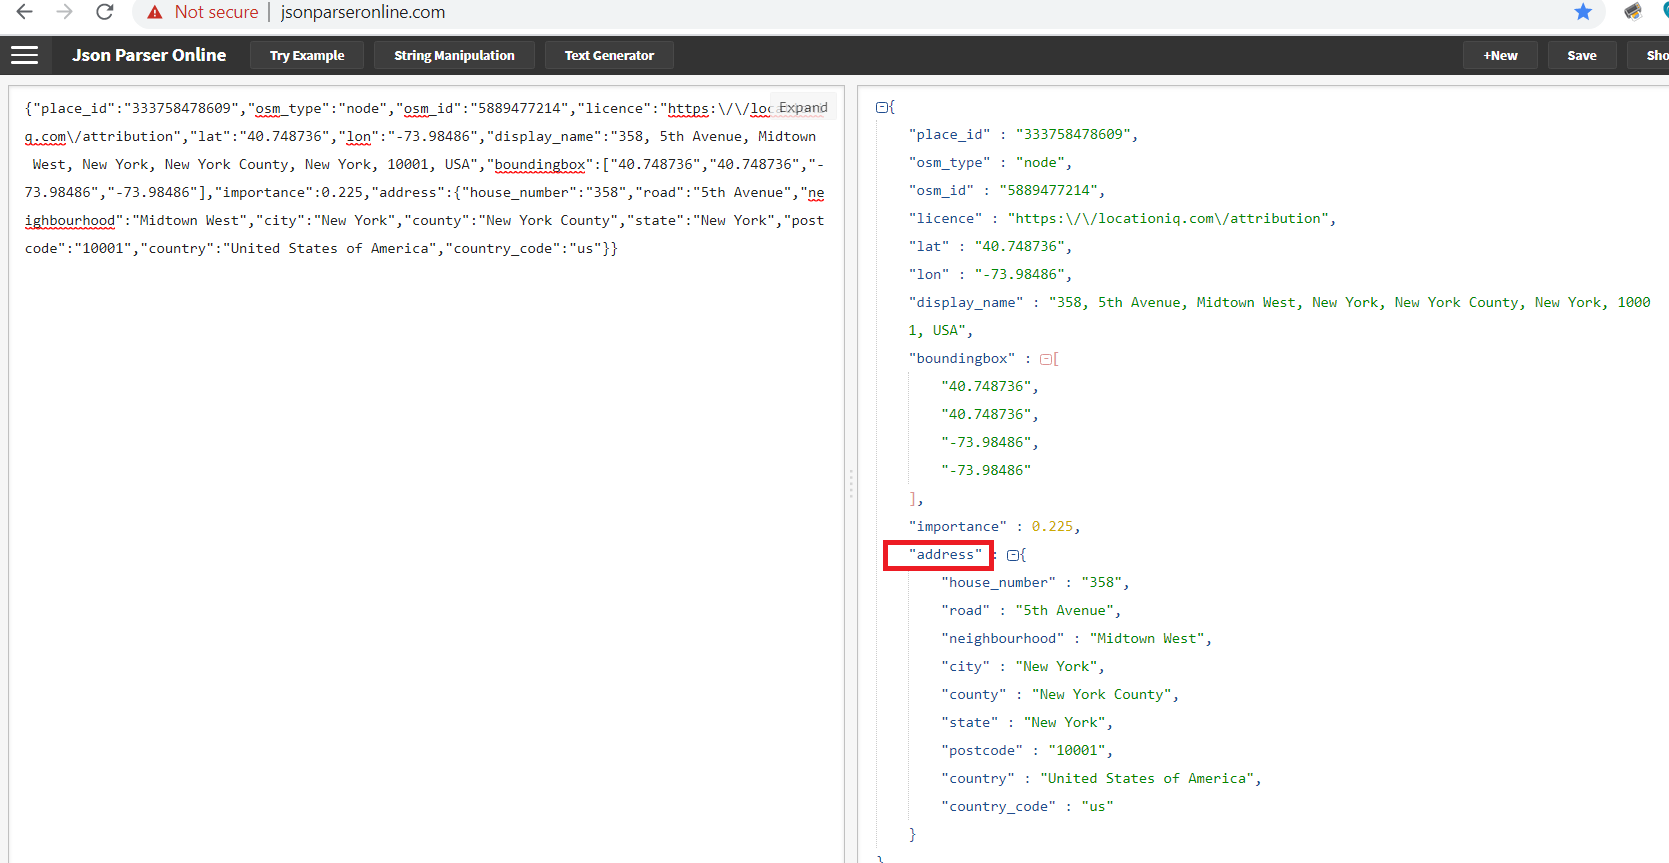Reload the page with the refresh icon
Image resolution: width=1669 pixels, height=863 pixels.
point(105,12)
